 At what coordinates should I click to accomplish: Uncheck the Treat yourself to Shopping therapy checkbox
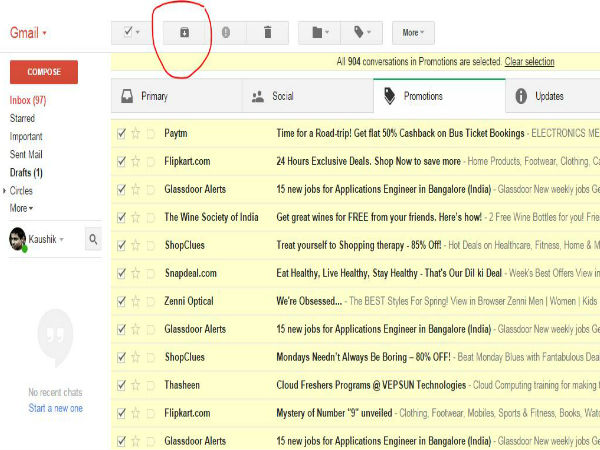[121, 245]
